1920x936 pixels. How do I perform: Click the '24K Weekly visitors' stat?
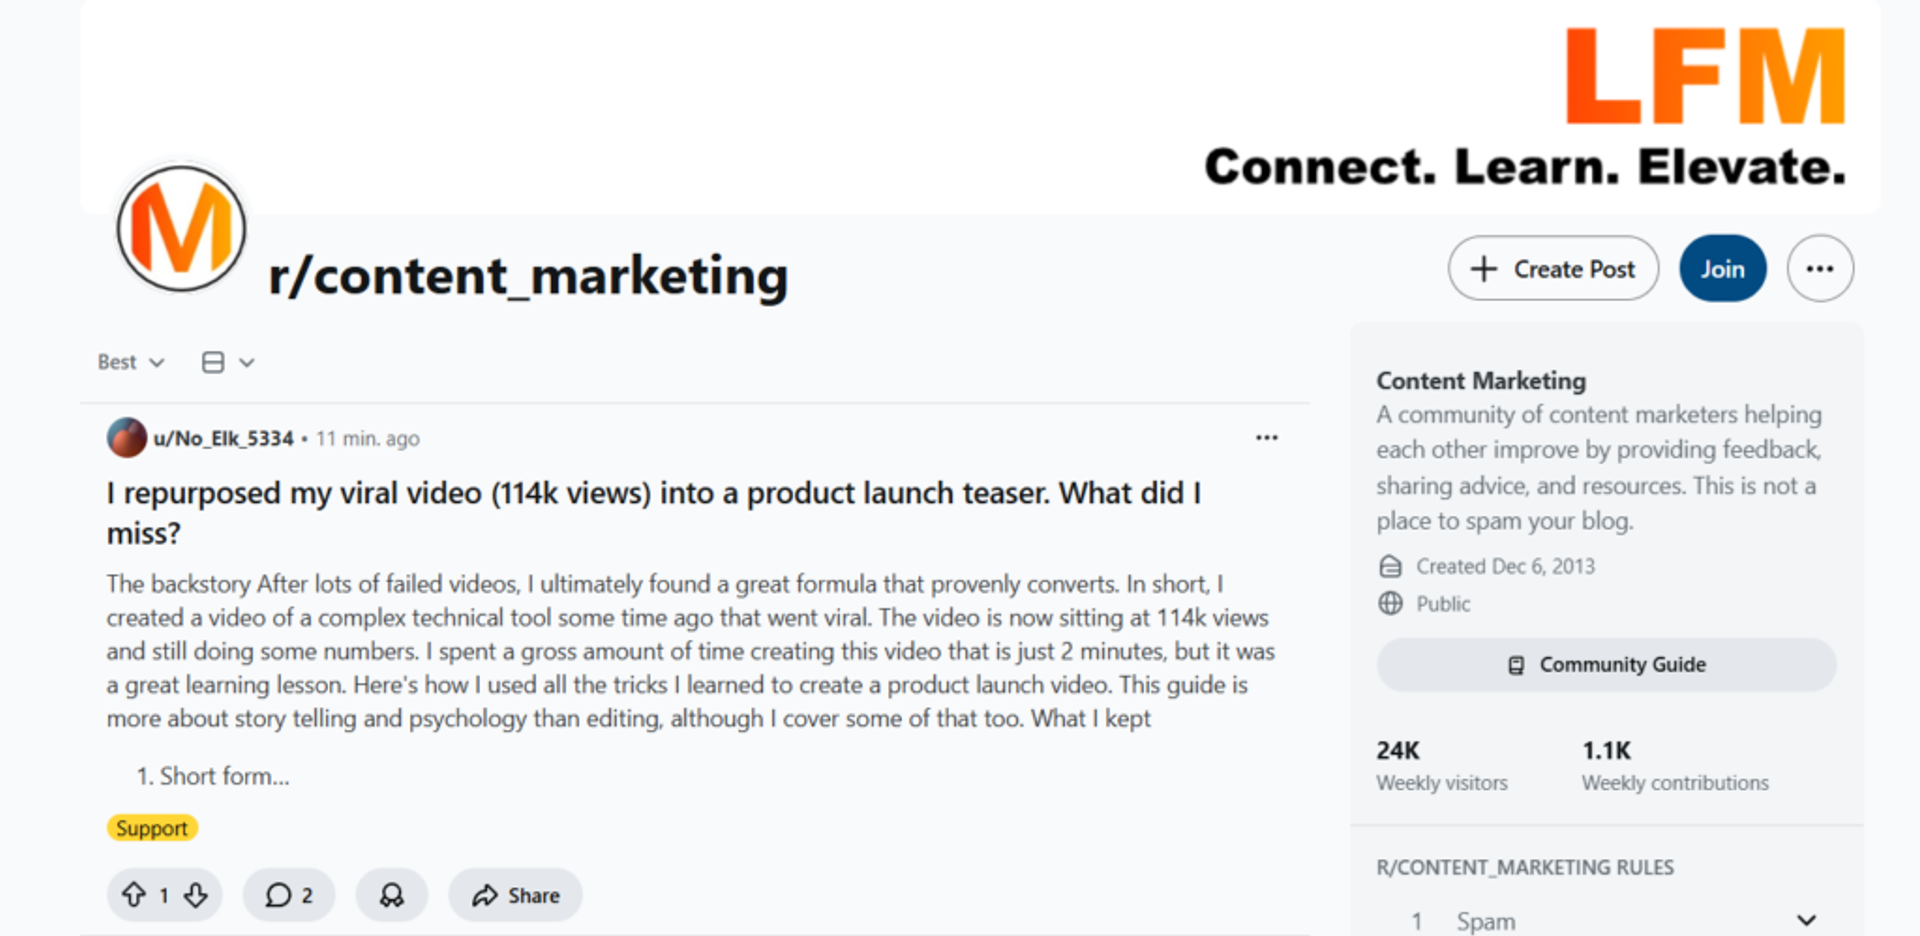click(x=1442, y=766)
